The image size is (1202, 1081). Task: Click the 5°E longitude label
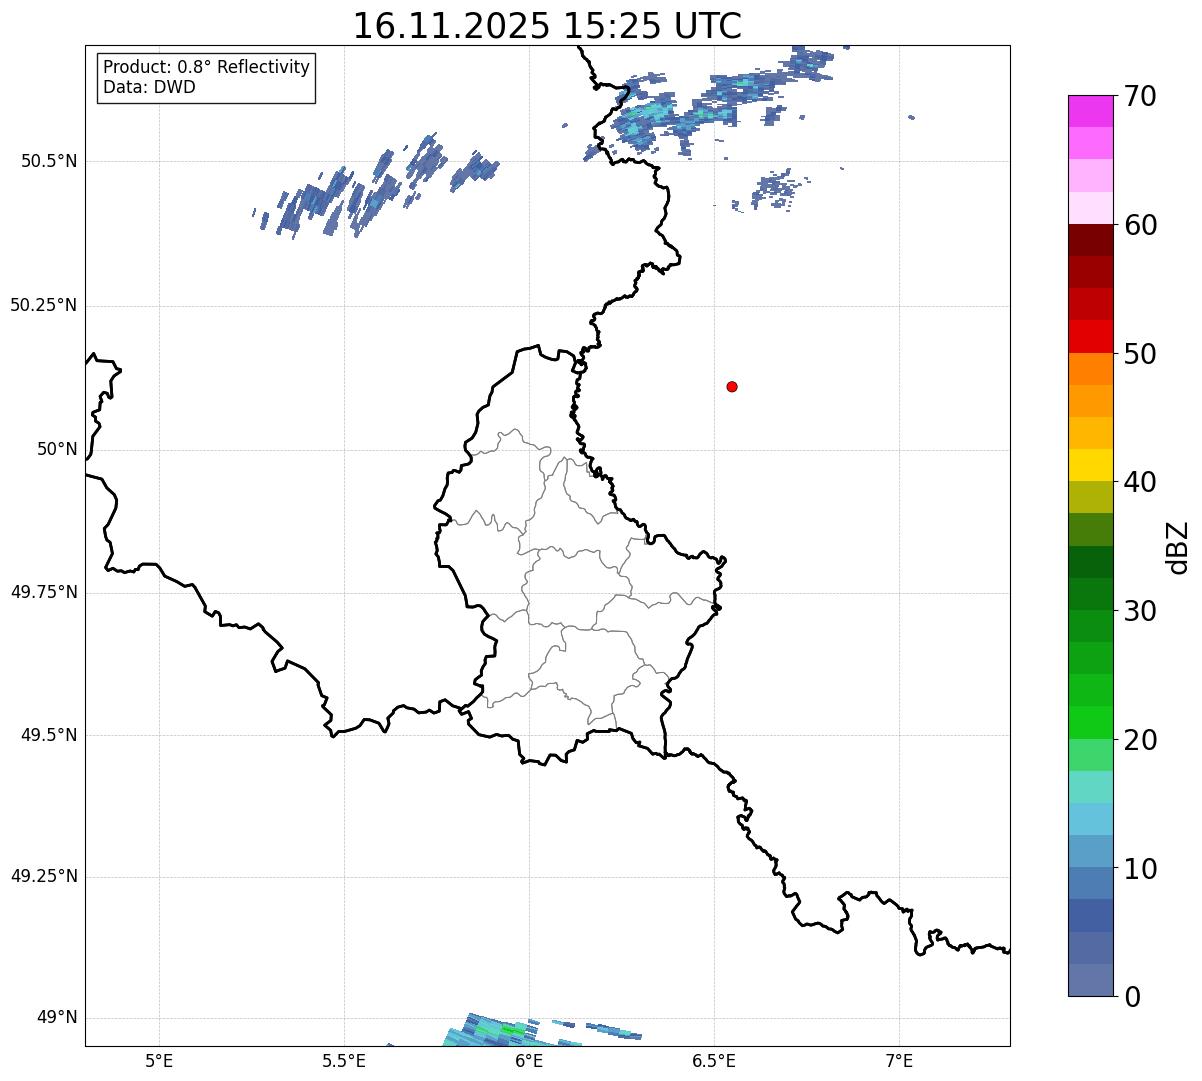tap(159, 1060)
